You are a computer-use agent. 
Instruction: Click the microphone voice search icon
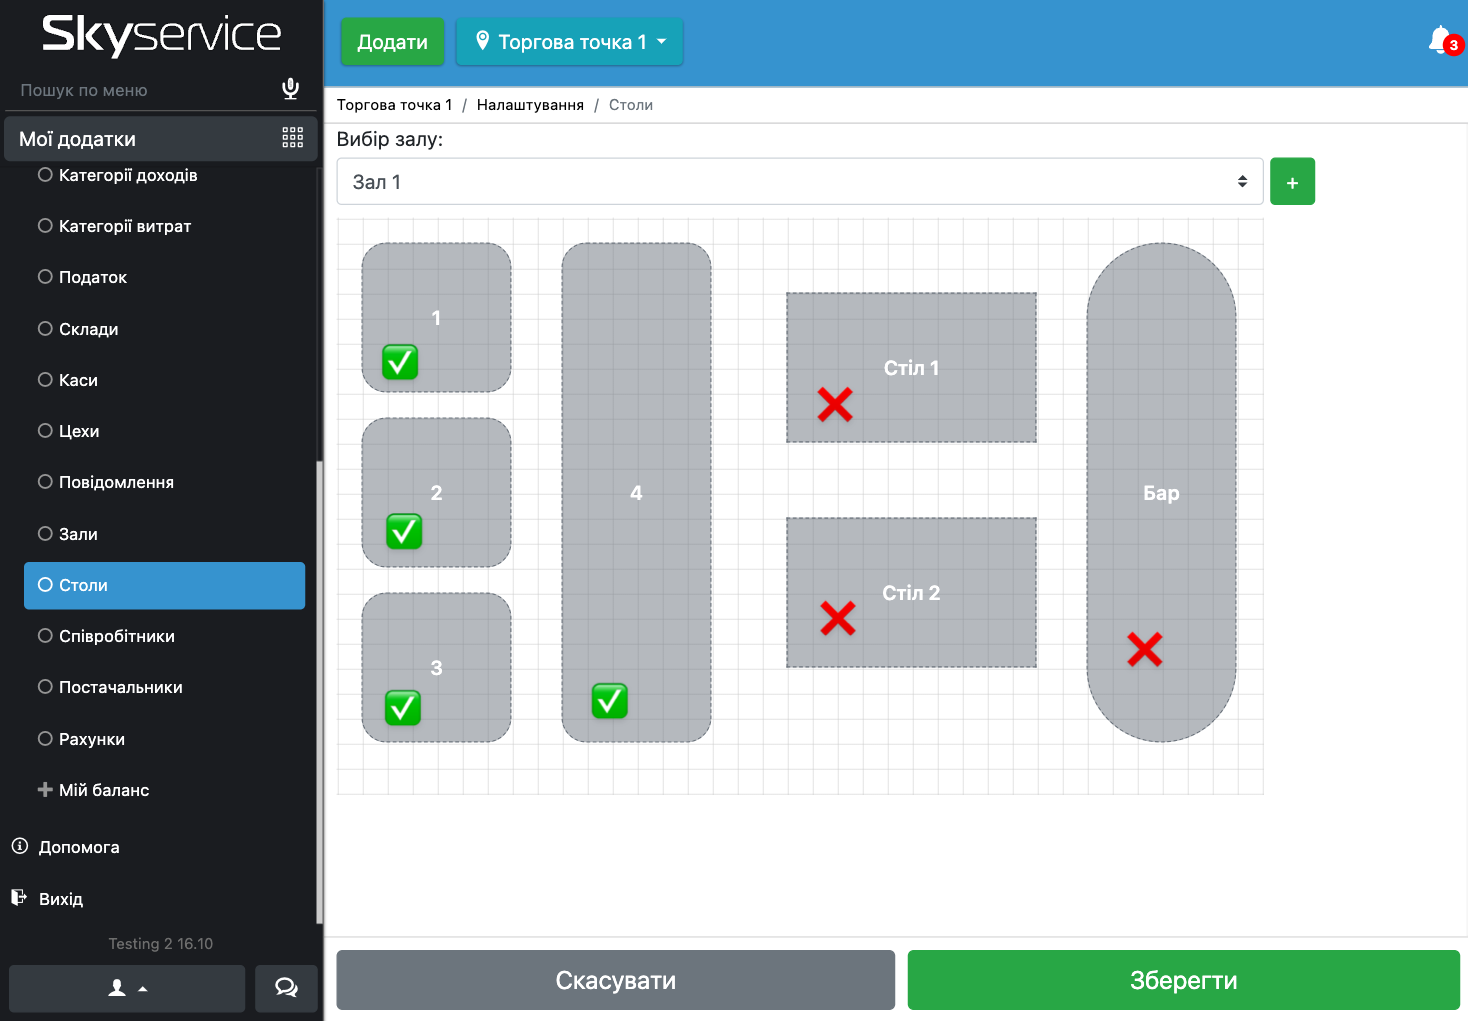tap(290, 89)
